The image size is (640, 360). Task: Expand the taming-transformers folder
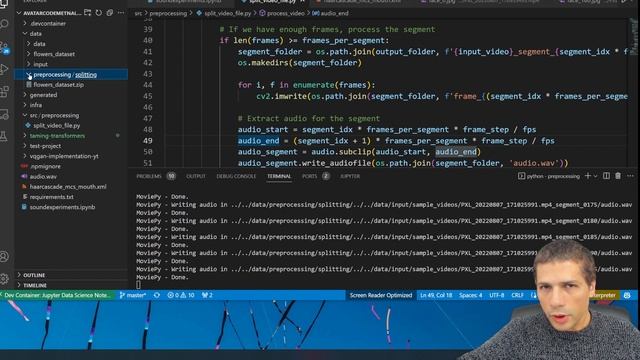pyautogui.click(x=57, y=136)
